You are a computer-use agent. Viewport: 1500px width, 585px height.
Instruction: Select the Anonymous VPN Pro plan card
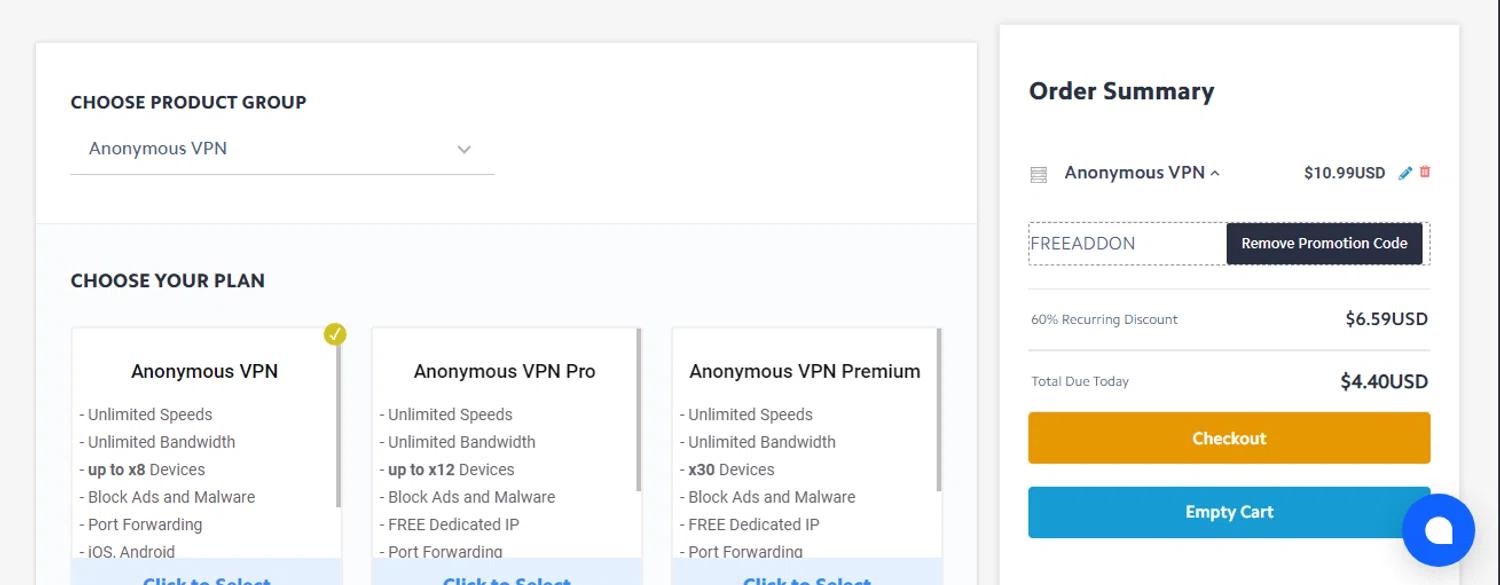pyautogui.click(x=506, y=456)
